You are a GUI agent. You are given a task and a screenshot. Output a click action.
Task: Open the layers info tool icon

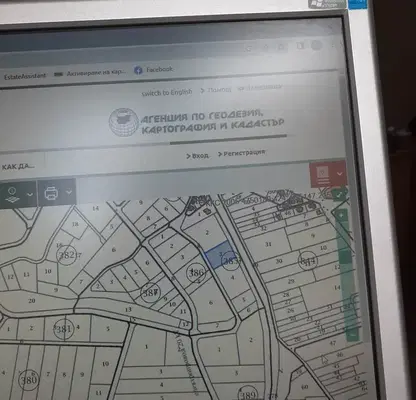12,195
